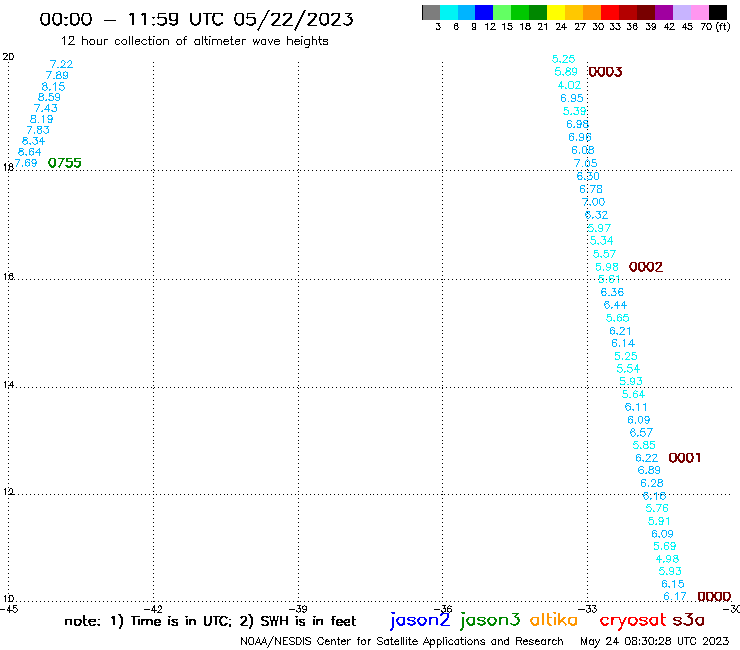The image size is (740, 650).
Task: Click the wave height value 5.69
Action: coord(665,546)
